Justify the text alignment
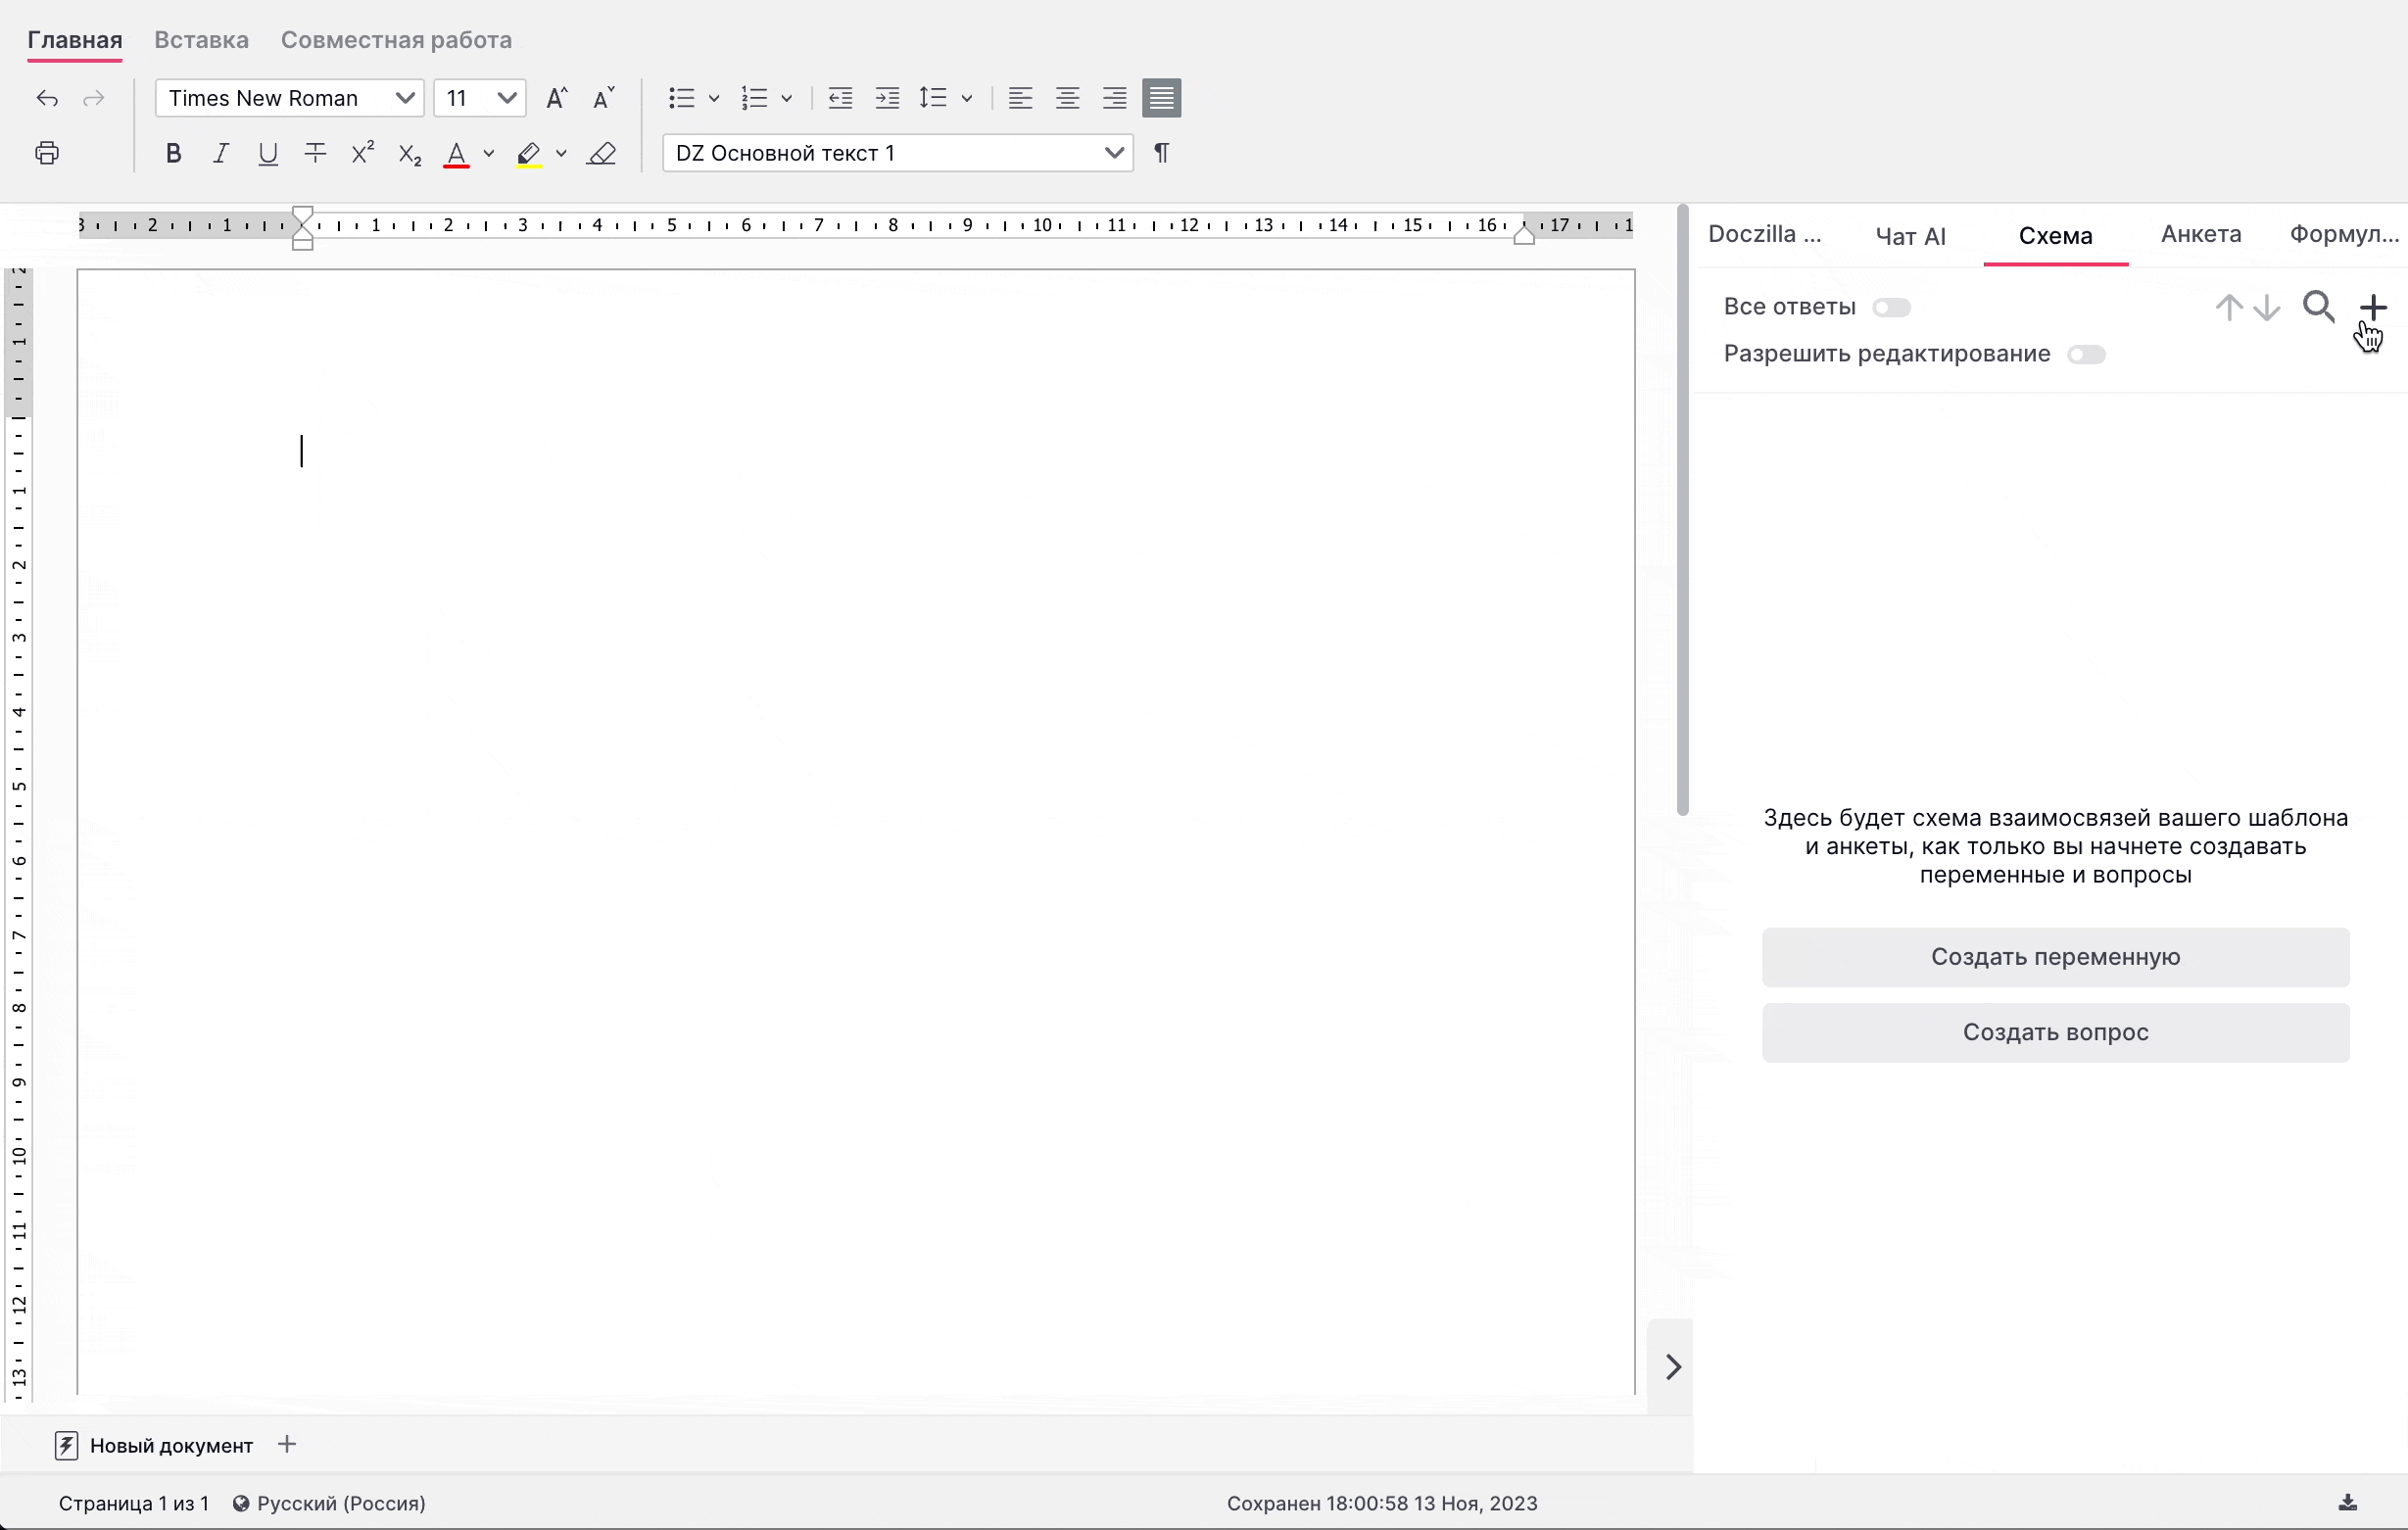Screen dimensions: 2408x1530 1161,98
